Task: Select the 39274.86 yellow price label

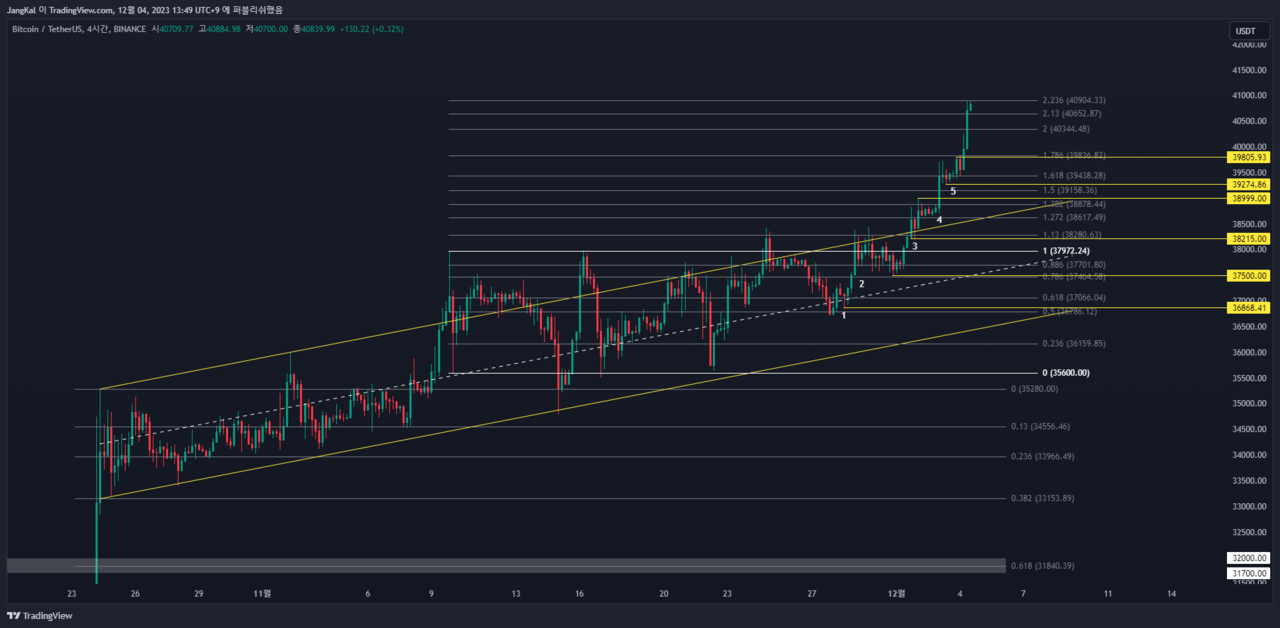Action: coord(1249,185)
